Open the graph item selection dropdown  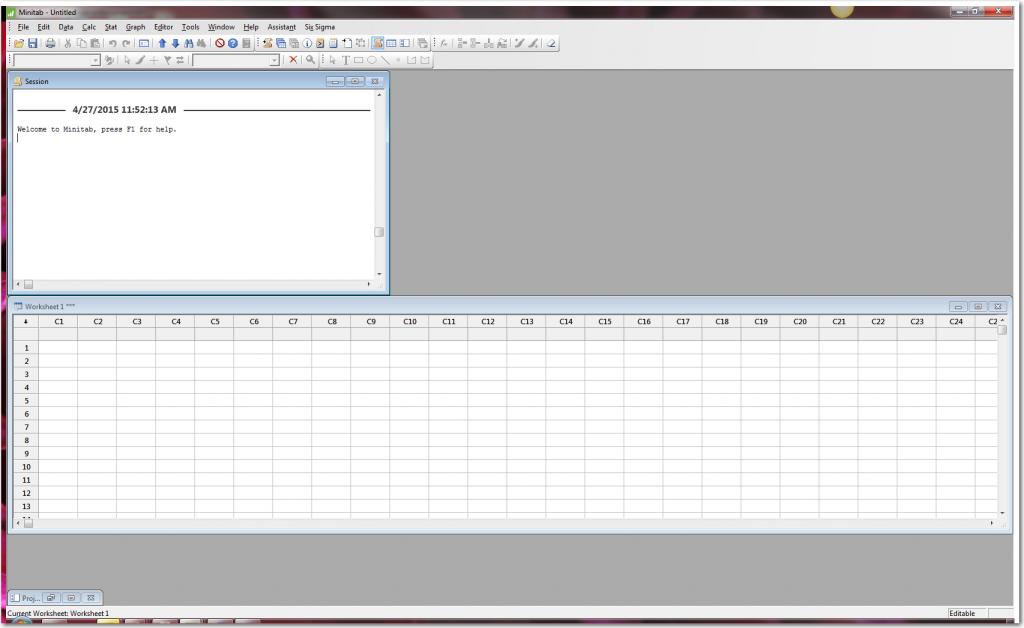[96, 59]
